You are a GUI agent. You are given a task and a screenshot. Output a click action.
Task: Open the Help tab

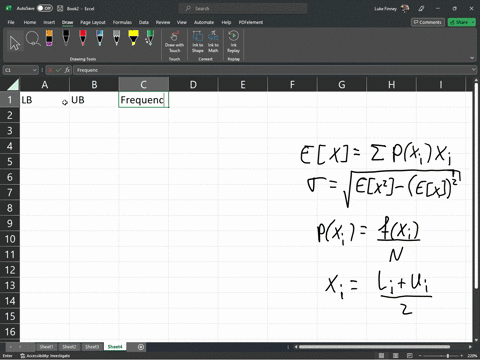[x=226, y=22]
